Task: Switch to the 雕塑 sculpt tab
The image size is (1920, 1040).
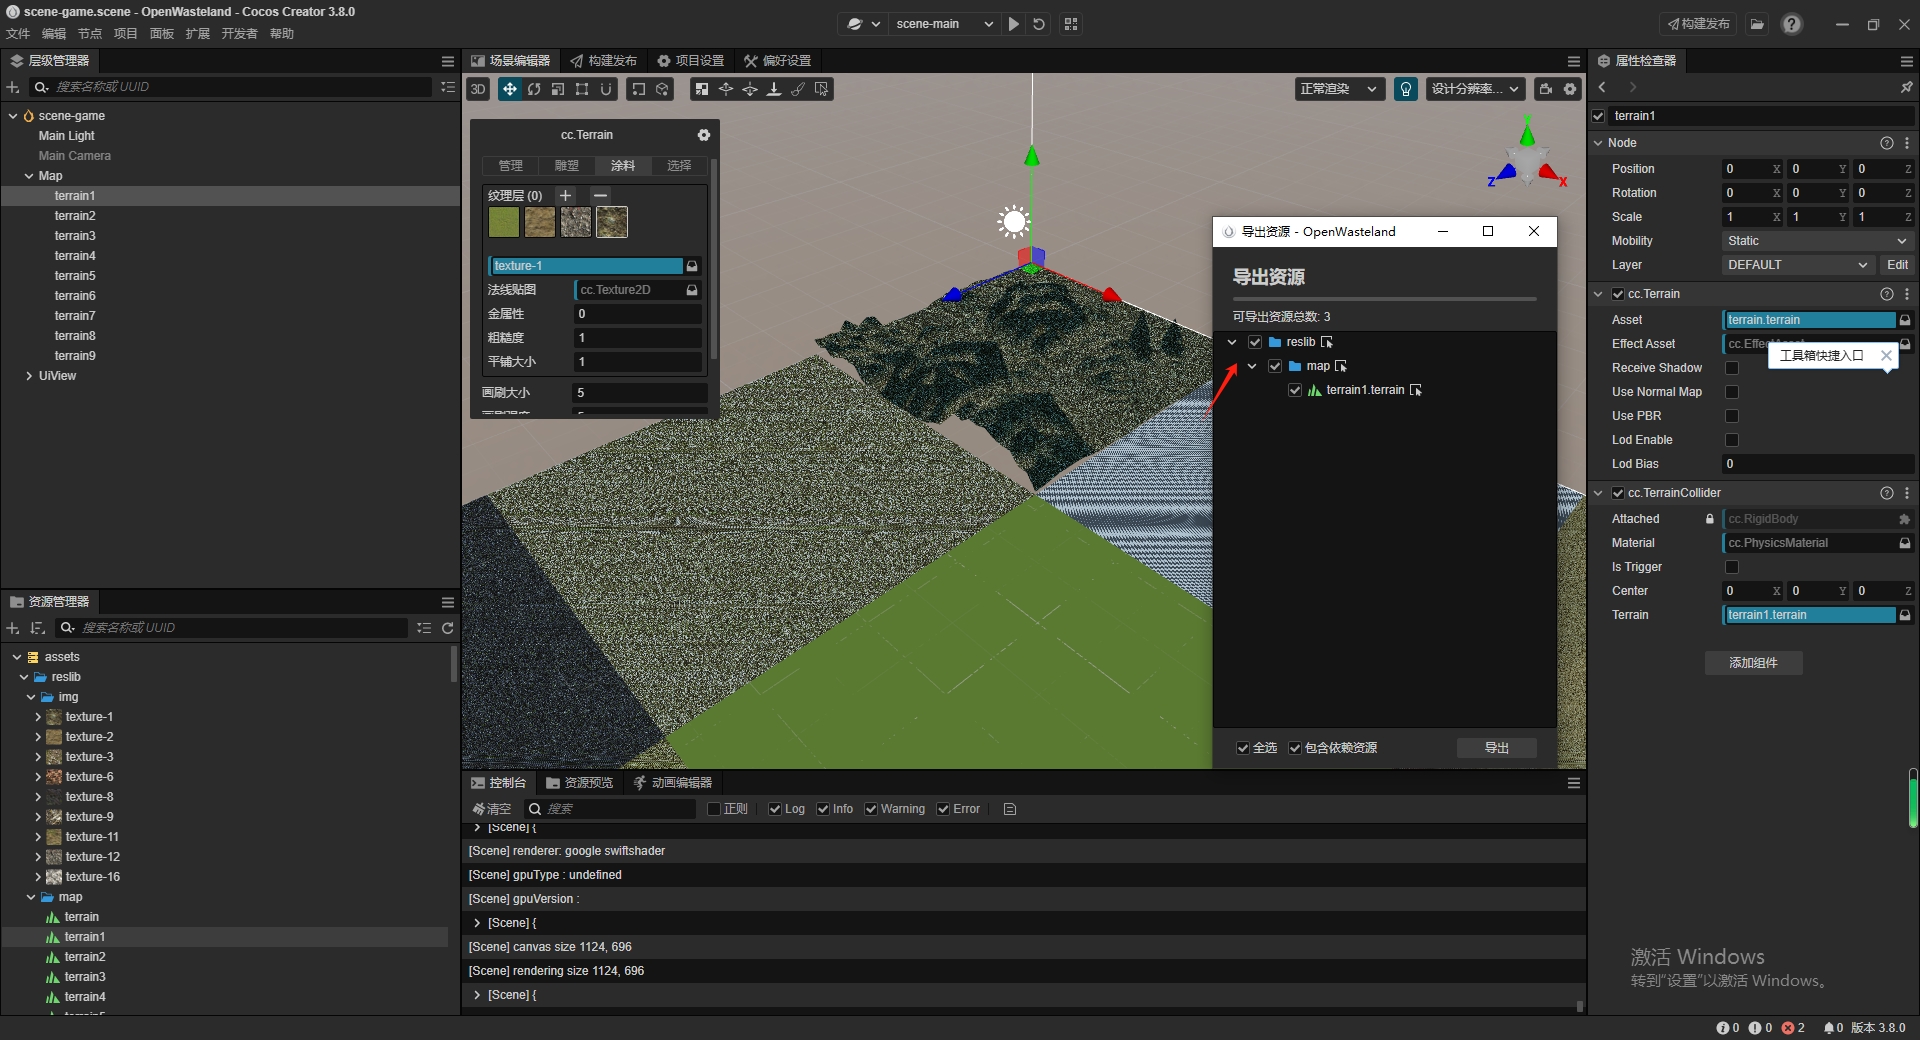Action: point(567,166)
